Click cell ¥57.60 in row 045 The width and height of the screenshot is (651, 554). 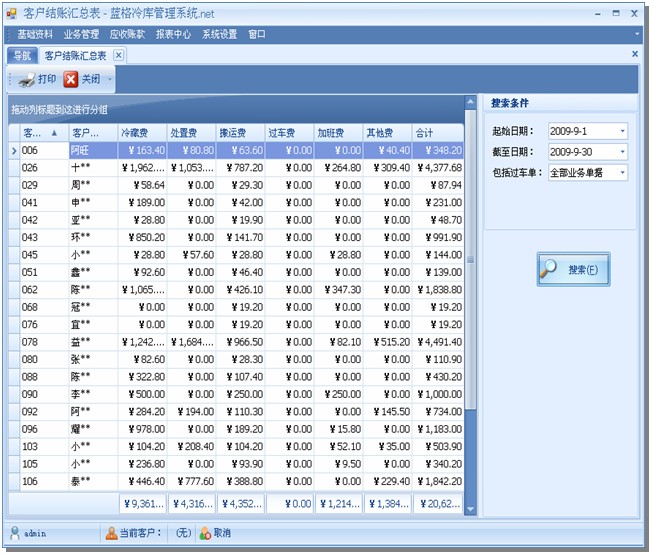[191, 255]
